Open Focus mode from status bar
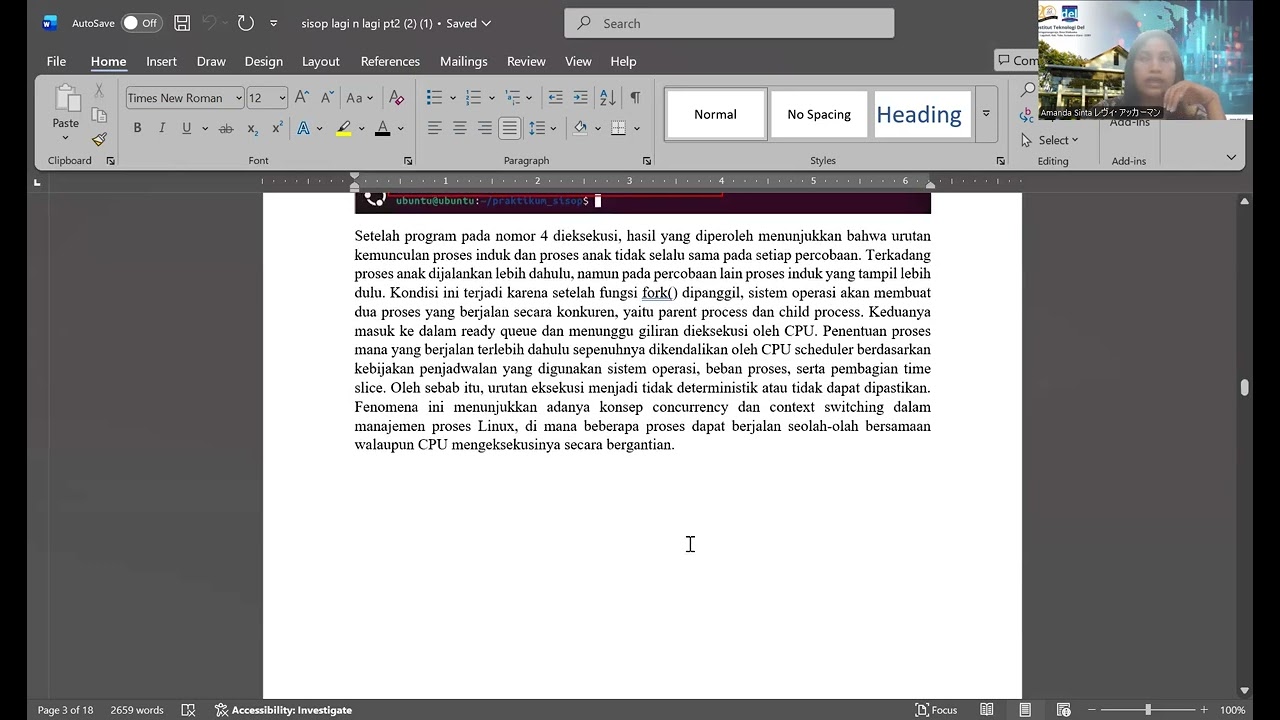The width and height of the screenshot is (1280, 720). [x=936, y=710]
